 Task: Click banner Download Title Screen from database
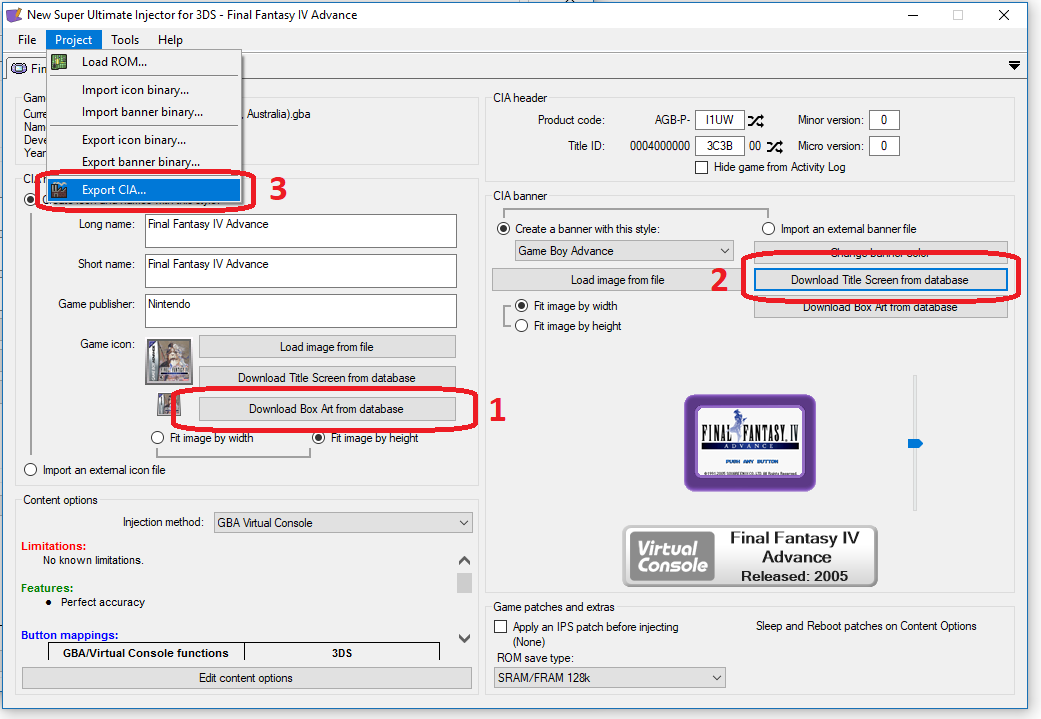[880, 280]
